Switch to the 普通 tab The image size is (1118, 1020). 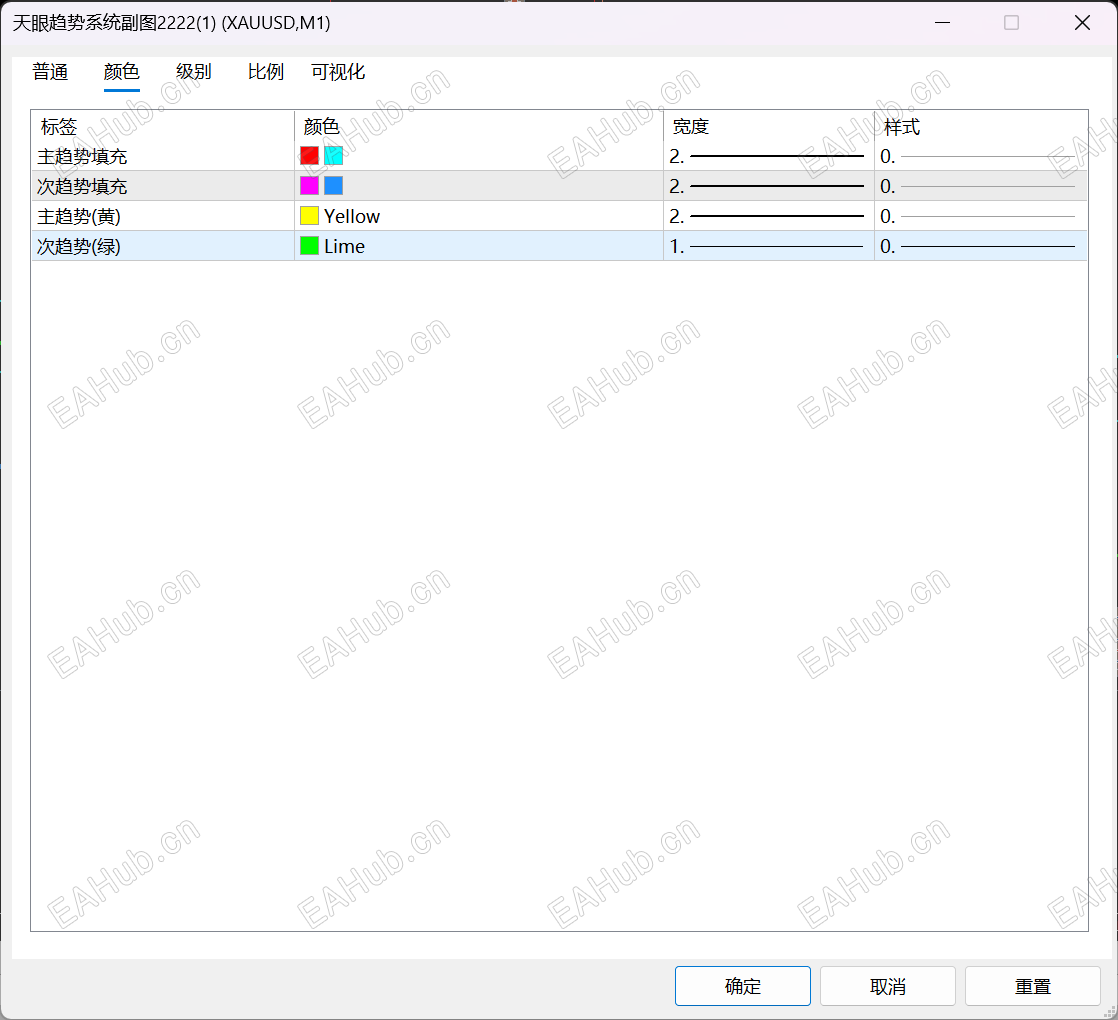coord(50,72)
